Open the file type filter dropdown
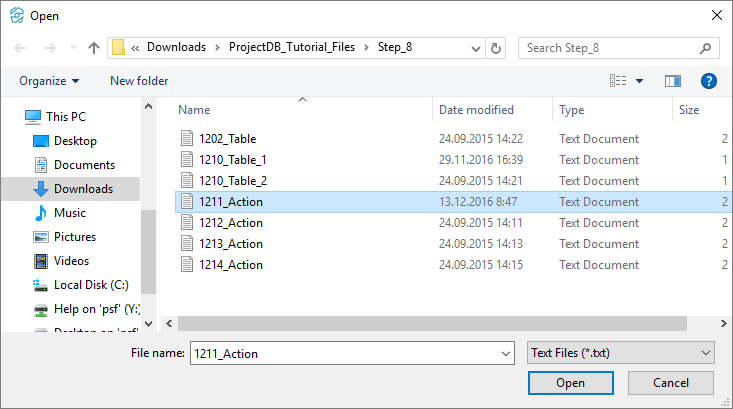The height and width of the screenshot is (409, 733). point(620,353)
